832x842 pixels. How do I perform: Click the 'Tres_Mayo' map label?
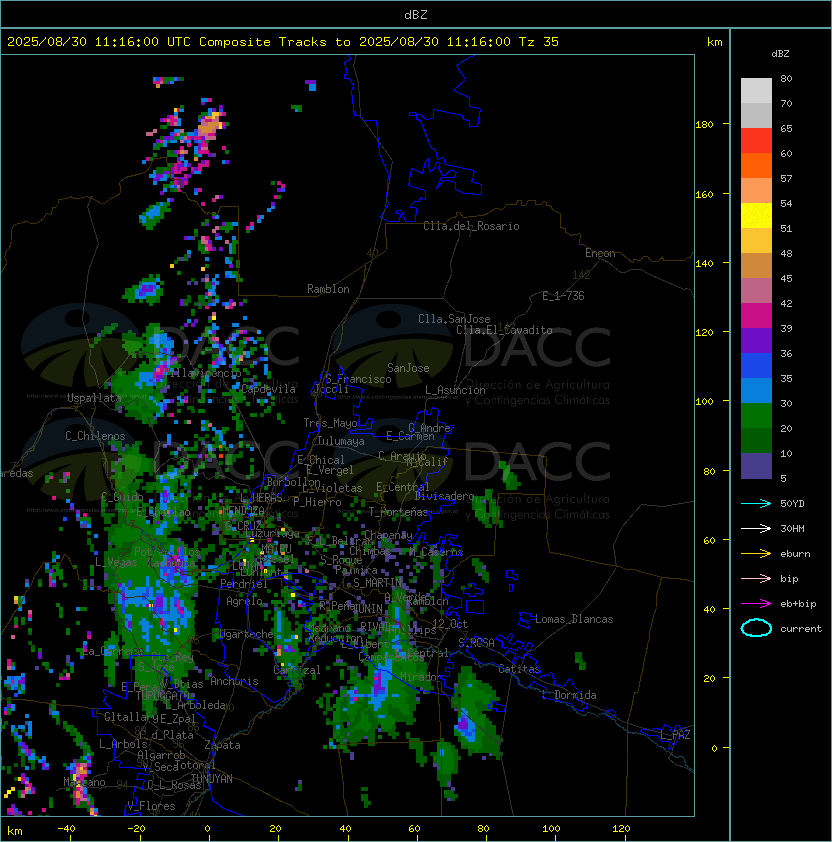(x=330, y=423)
